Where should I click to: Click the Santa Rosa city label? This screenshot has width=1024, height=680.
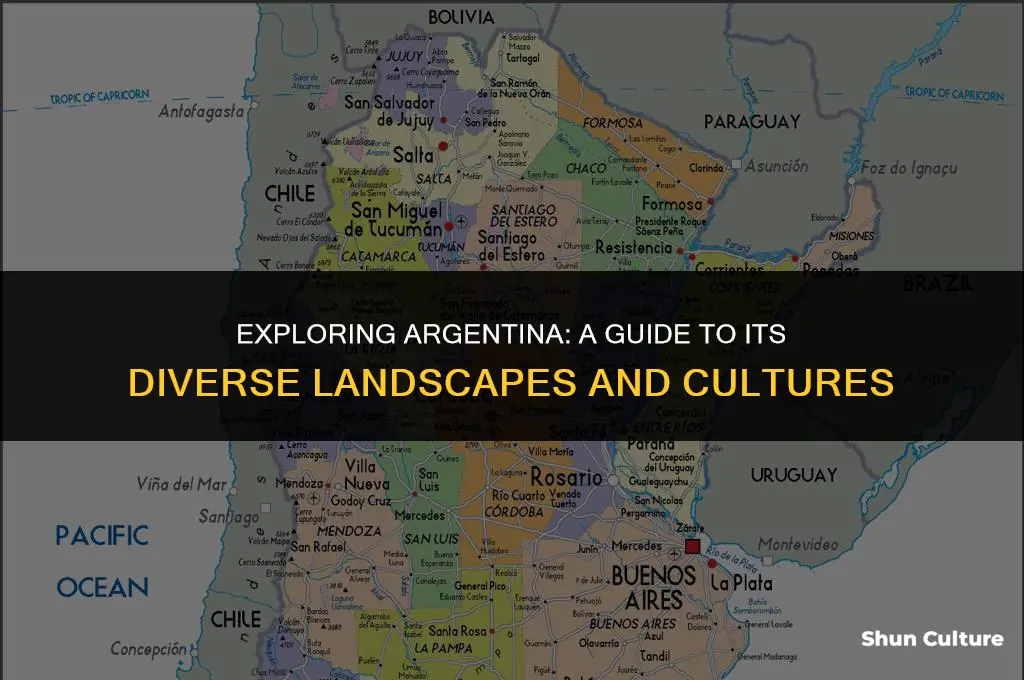[x=457, y=631]
